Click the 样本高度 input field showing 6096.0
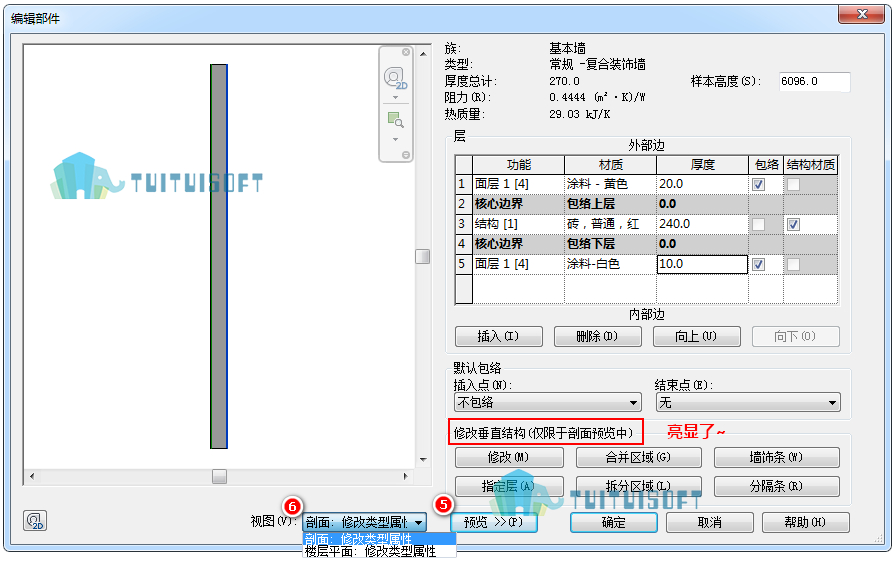Image resolution: width=896 pixels, height=576 pixels. [814, 82]
